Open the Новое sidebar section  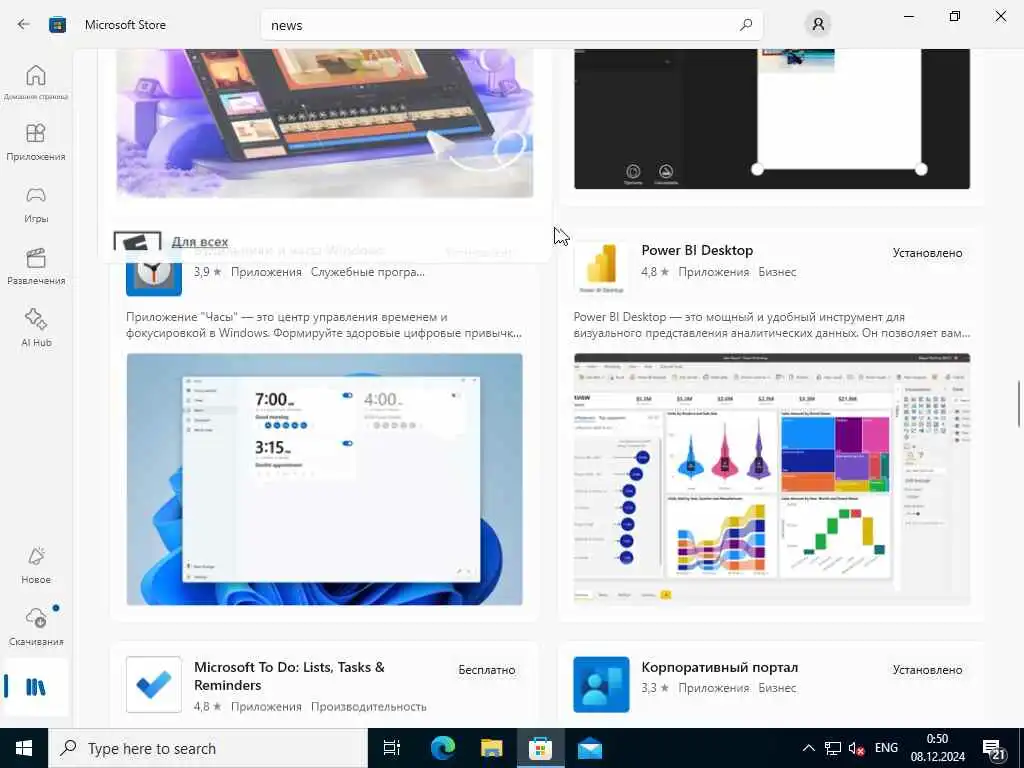coord(36,566)
